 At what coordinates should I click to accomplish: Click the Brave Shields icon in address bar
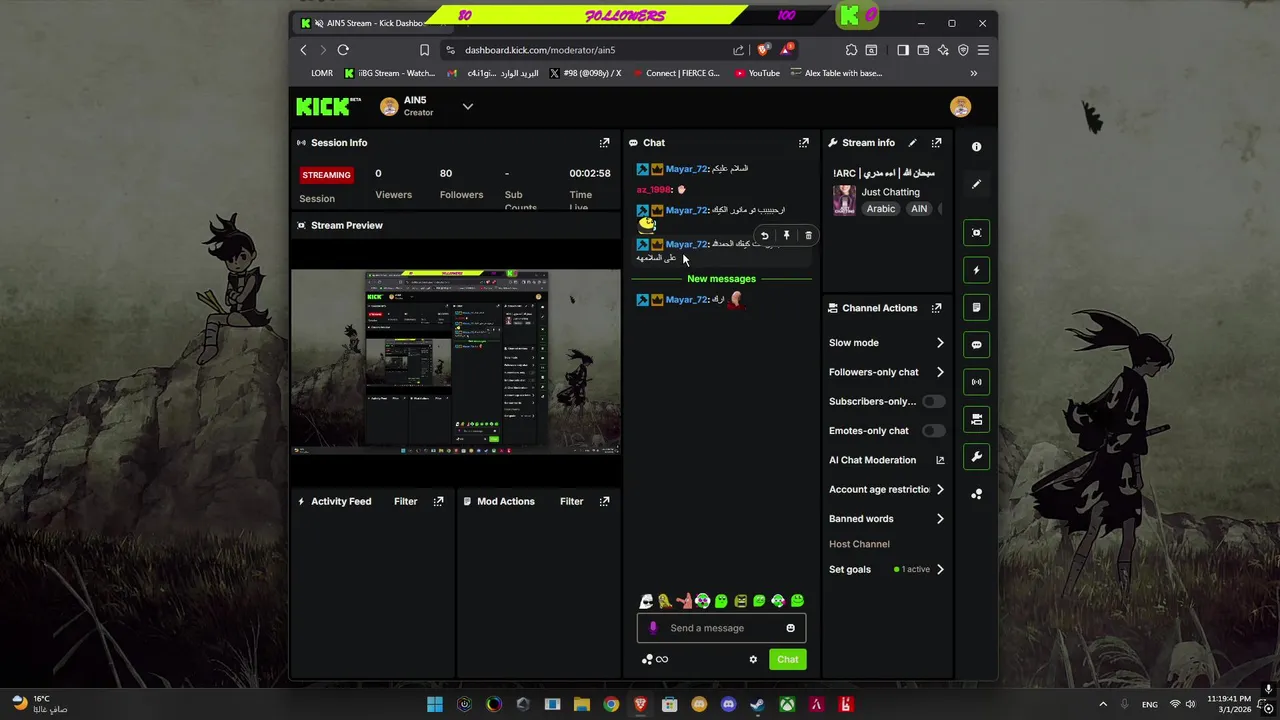click(x=764, y=50)
